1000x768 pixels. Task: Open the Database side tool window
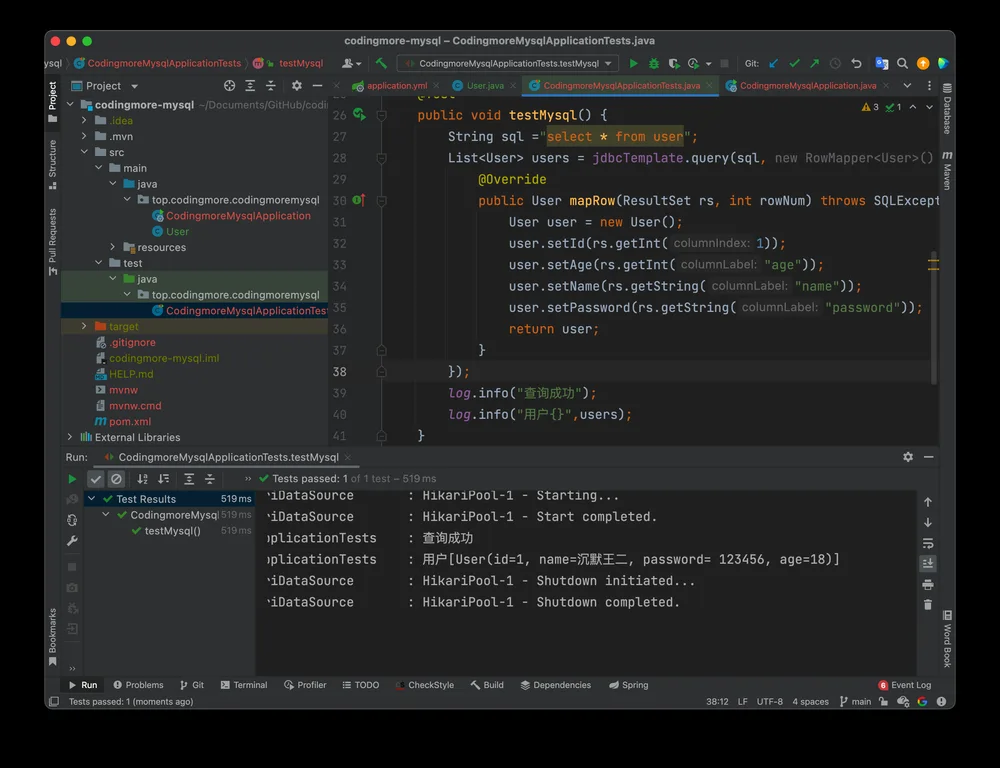tap(947, 109)
